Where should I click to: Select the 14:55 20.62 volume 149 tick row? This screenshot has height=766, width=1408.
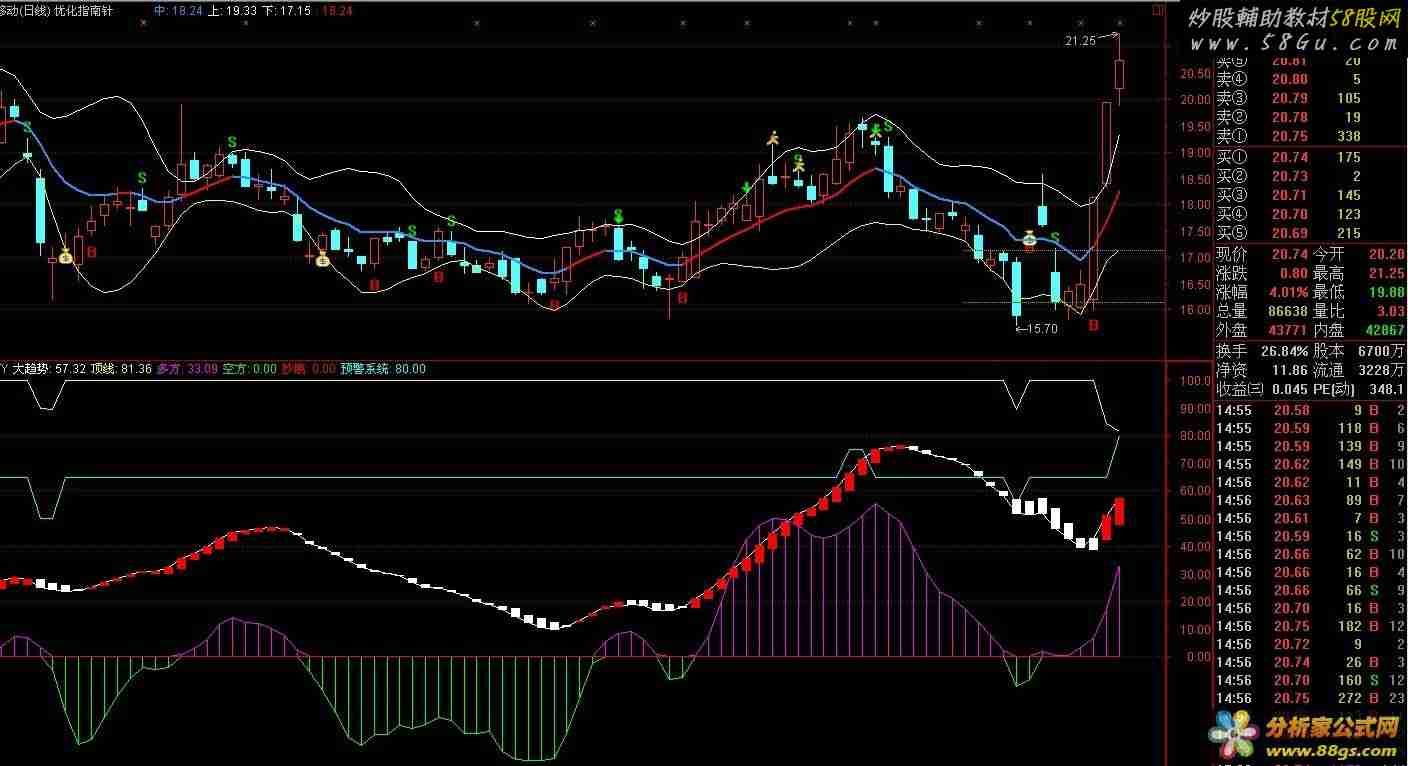point(1311,464)
